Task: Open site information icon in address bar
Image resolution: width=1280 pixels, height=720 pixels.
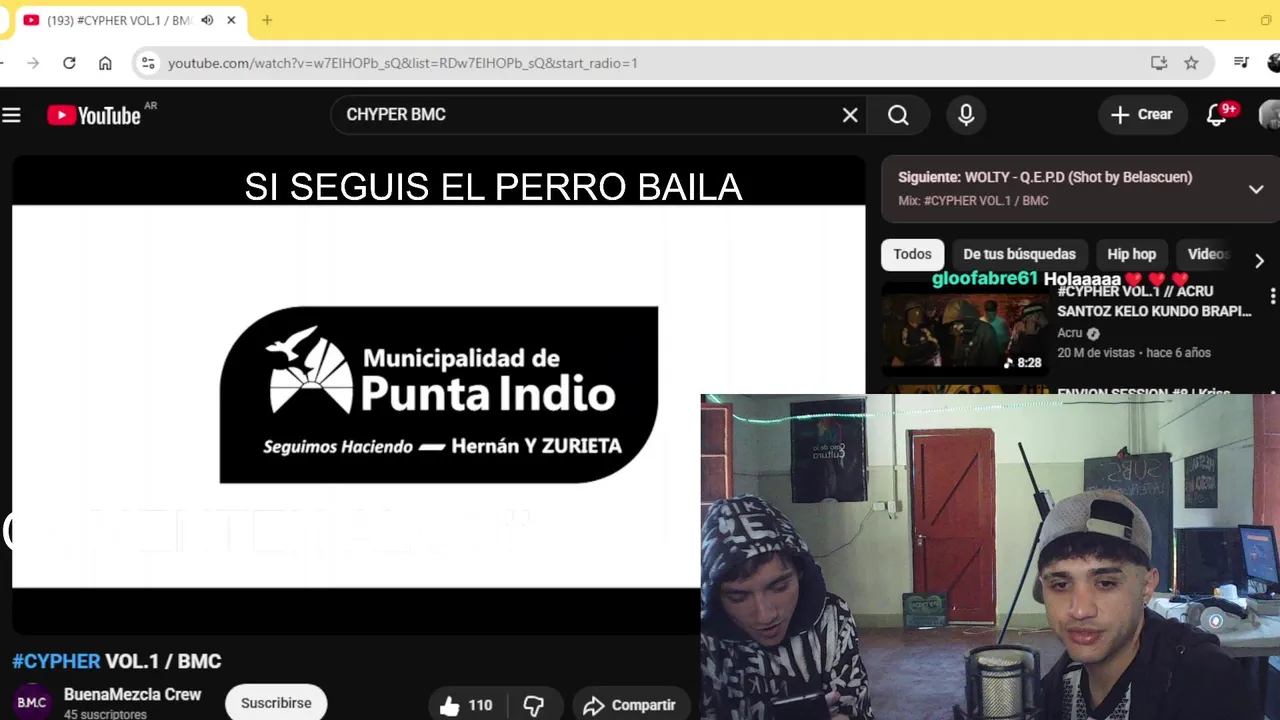Action: tap(148, 63)
